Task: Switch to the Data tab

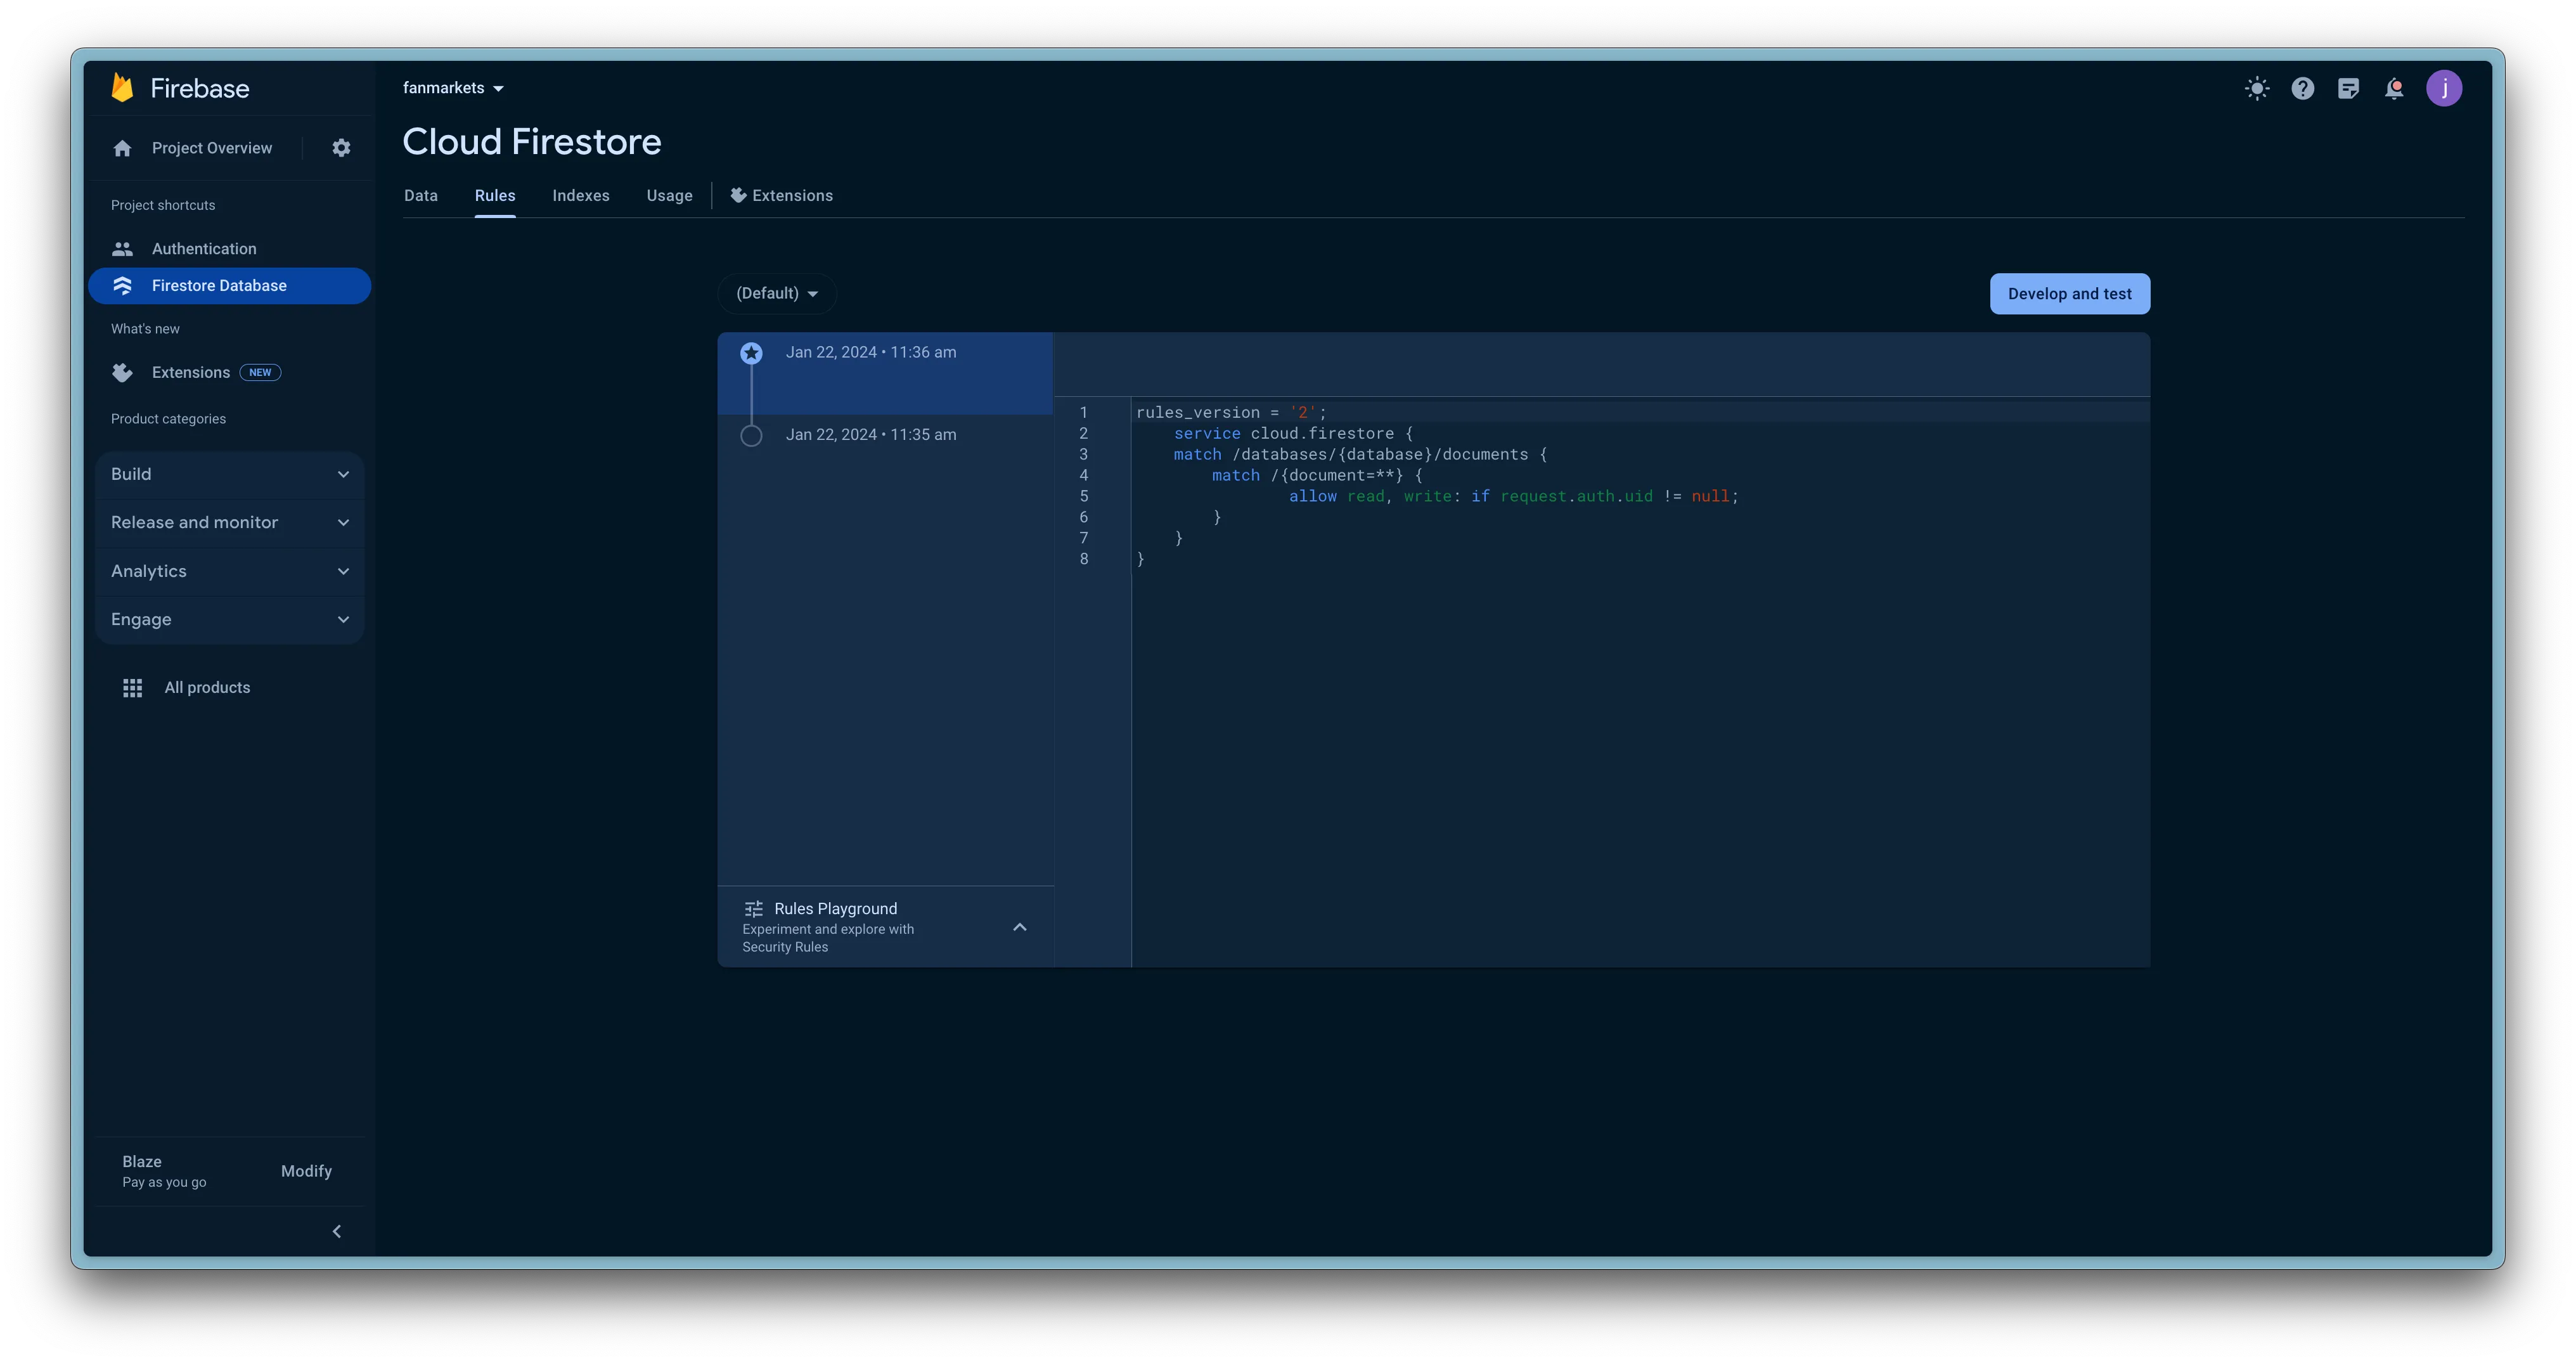Action: pyautogui.click(x=420, y=196)
